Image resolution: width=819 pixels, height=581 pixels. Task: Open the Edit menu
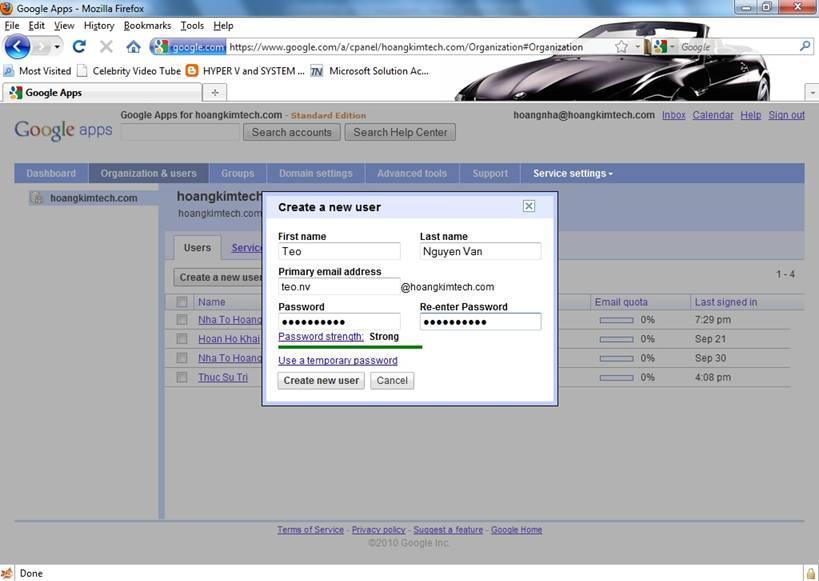[x=37, y=26]
